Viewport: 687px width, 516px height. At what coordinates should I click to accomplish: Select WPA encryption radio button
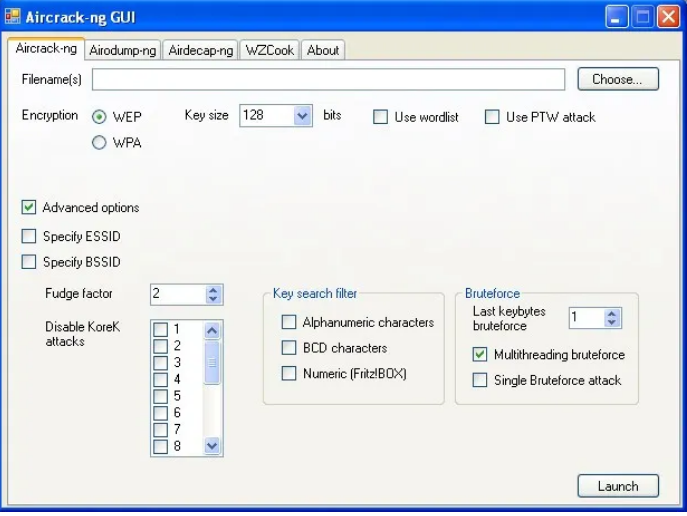tap(99, 142)
